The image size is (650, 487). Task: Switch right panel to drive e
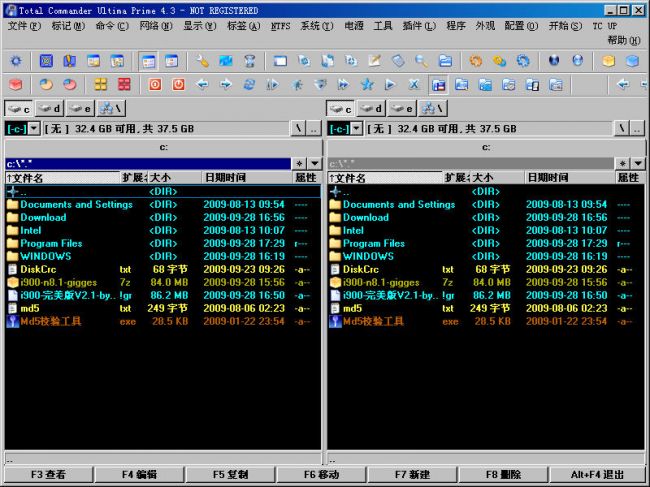404,108
